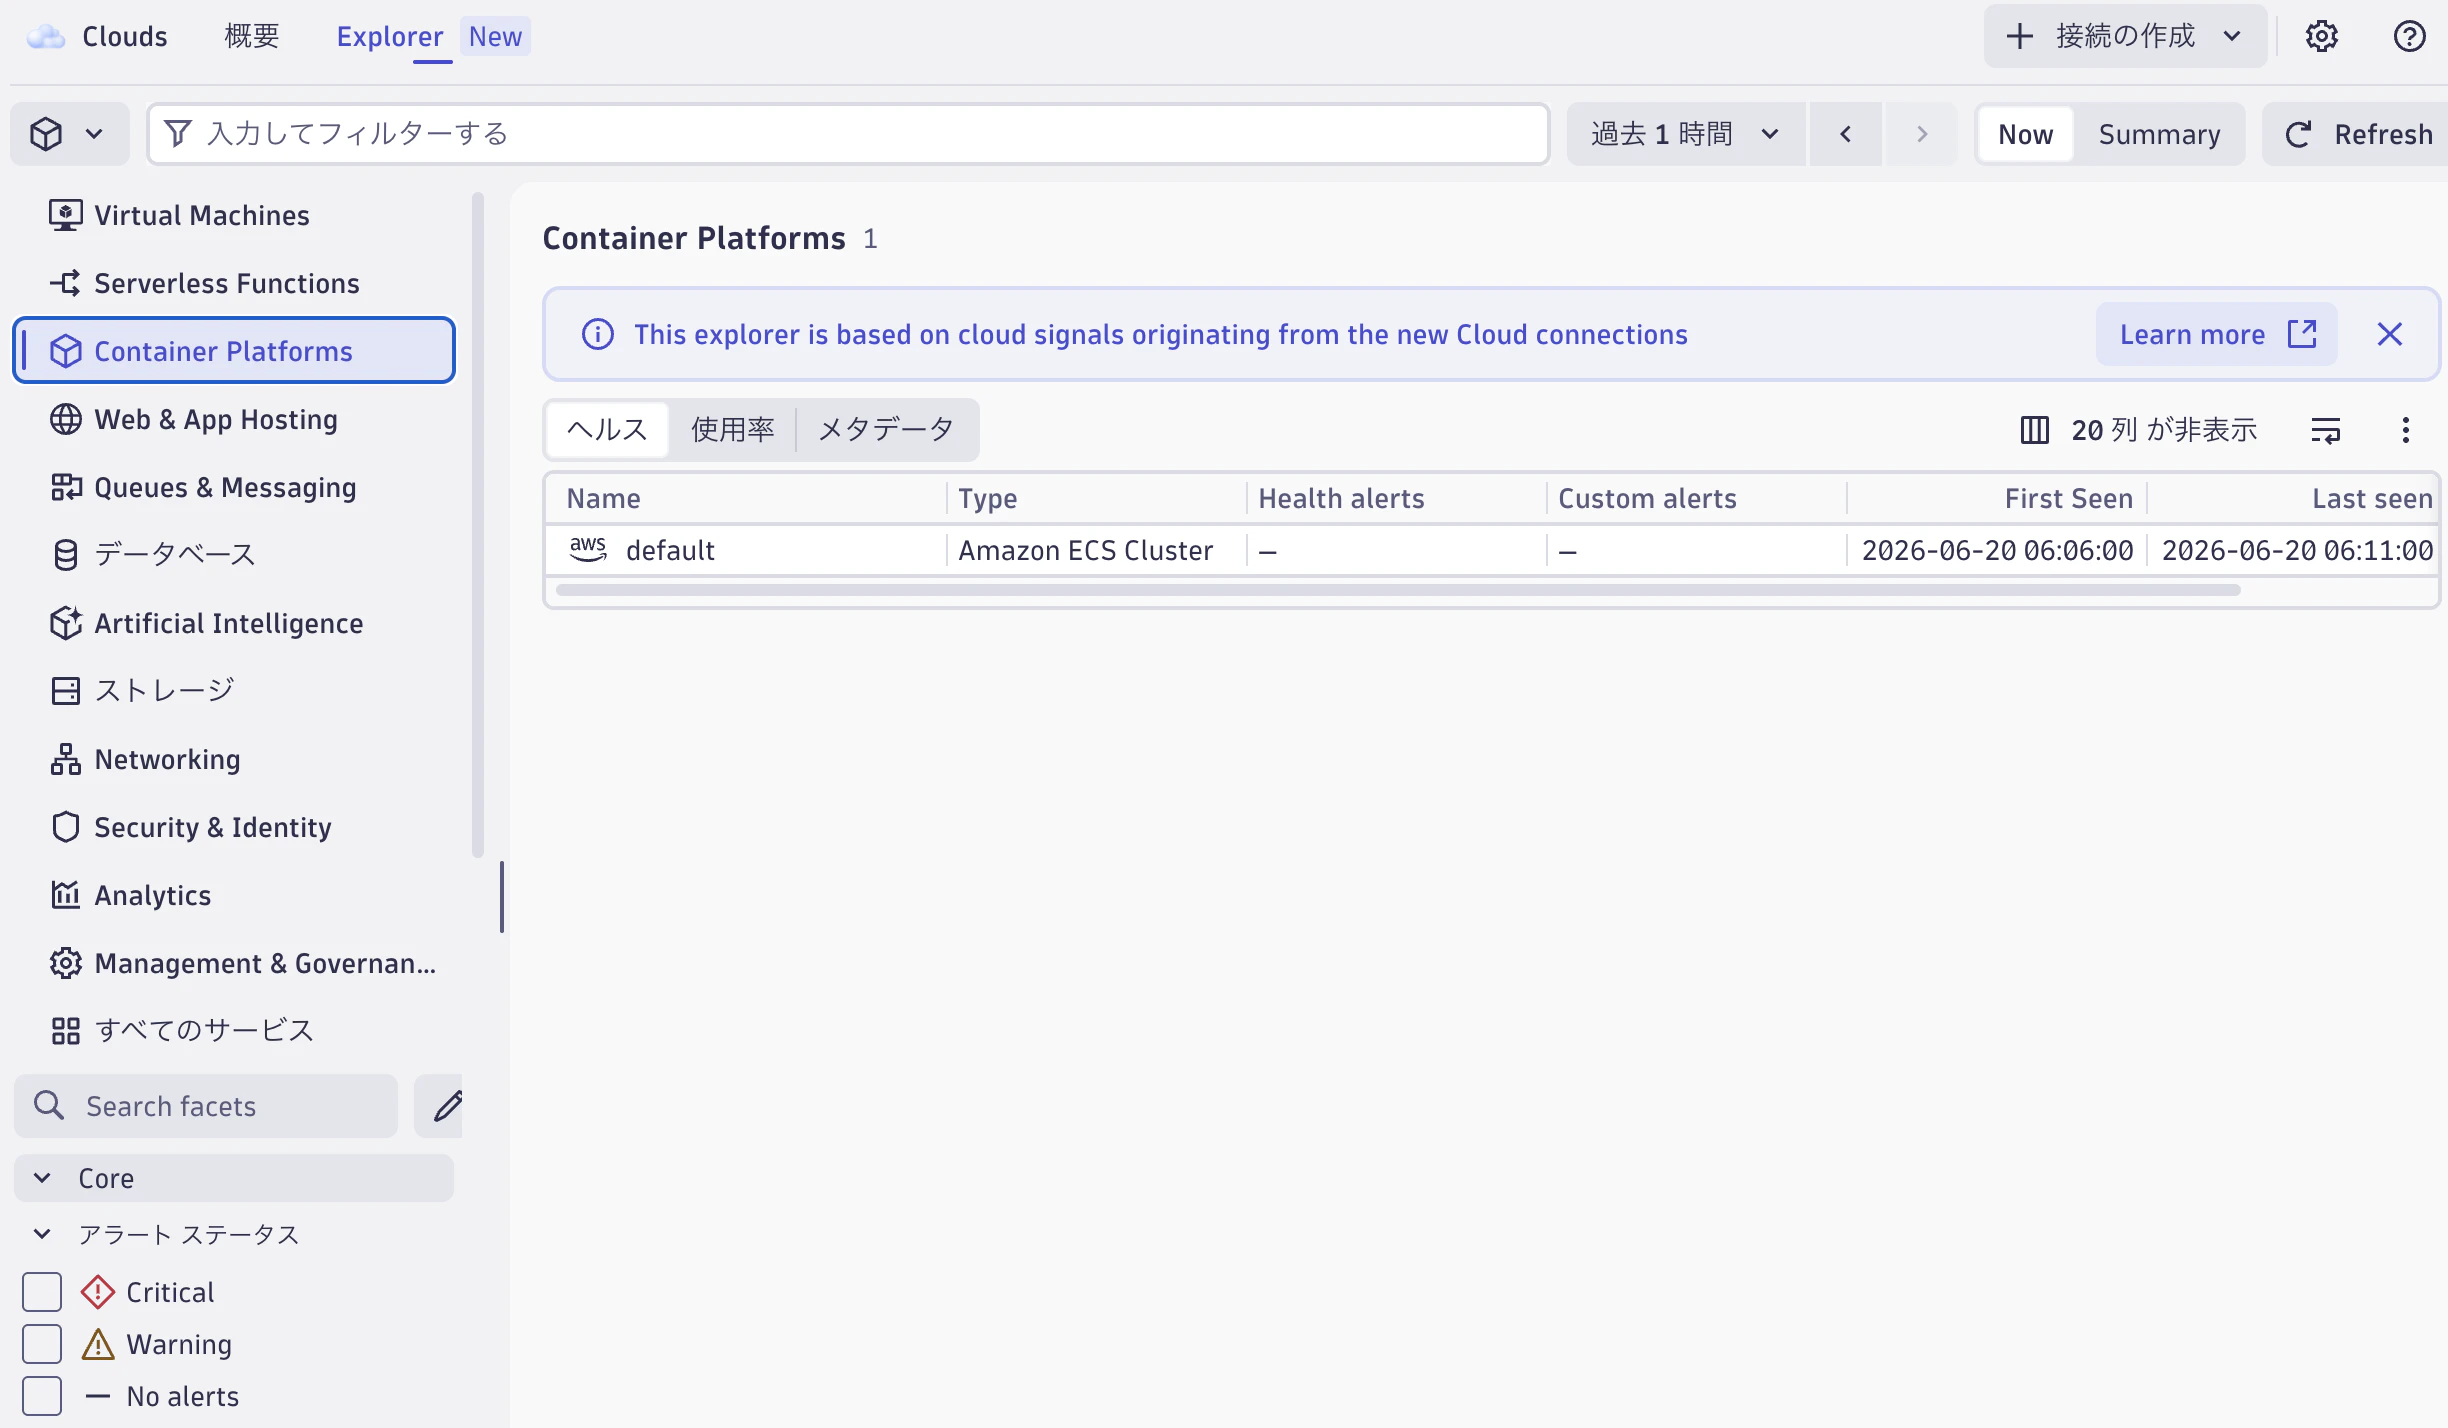Check the No alerts checkbox
Screen dimensions: 2448x1428
coord(42,1396)
